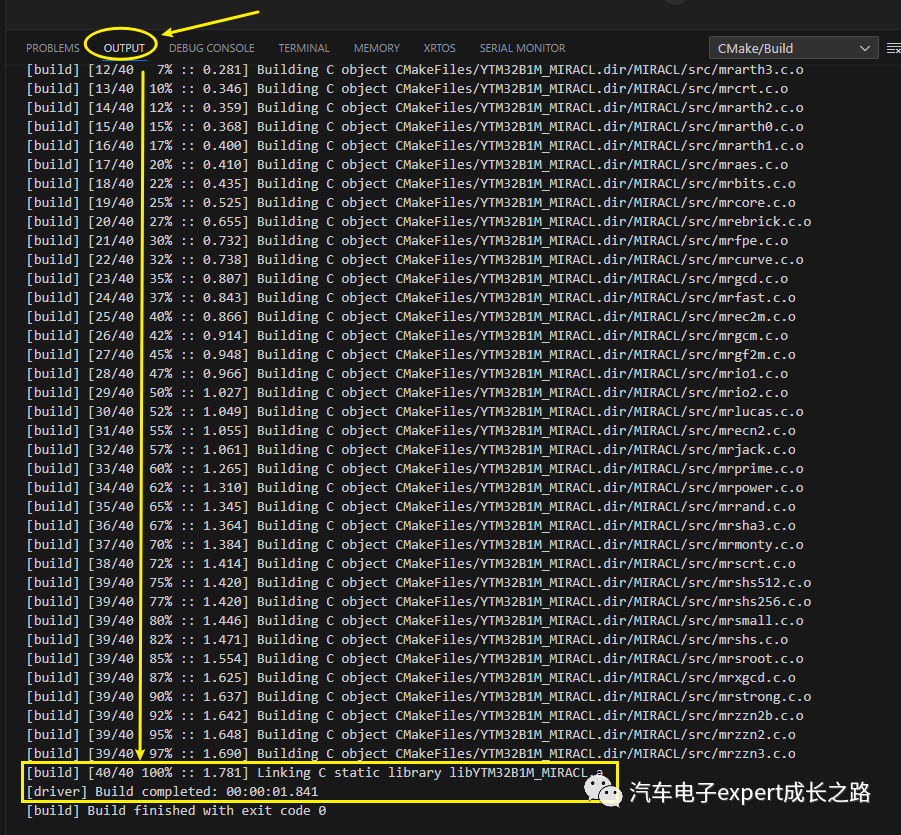Select the mrmonty.c.o build line
901x835 pixels.
(415, 545)
